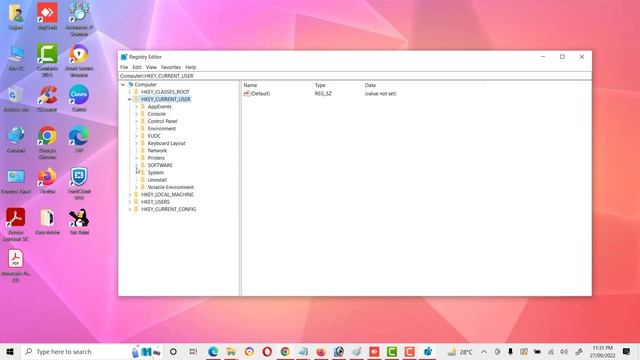Viewport: 640px width, 360px height.
Task: Open the Windows Start menu
Action: [10, 351]
